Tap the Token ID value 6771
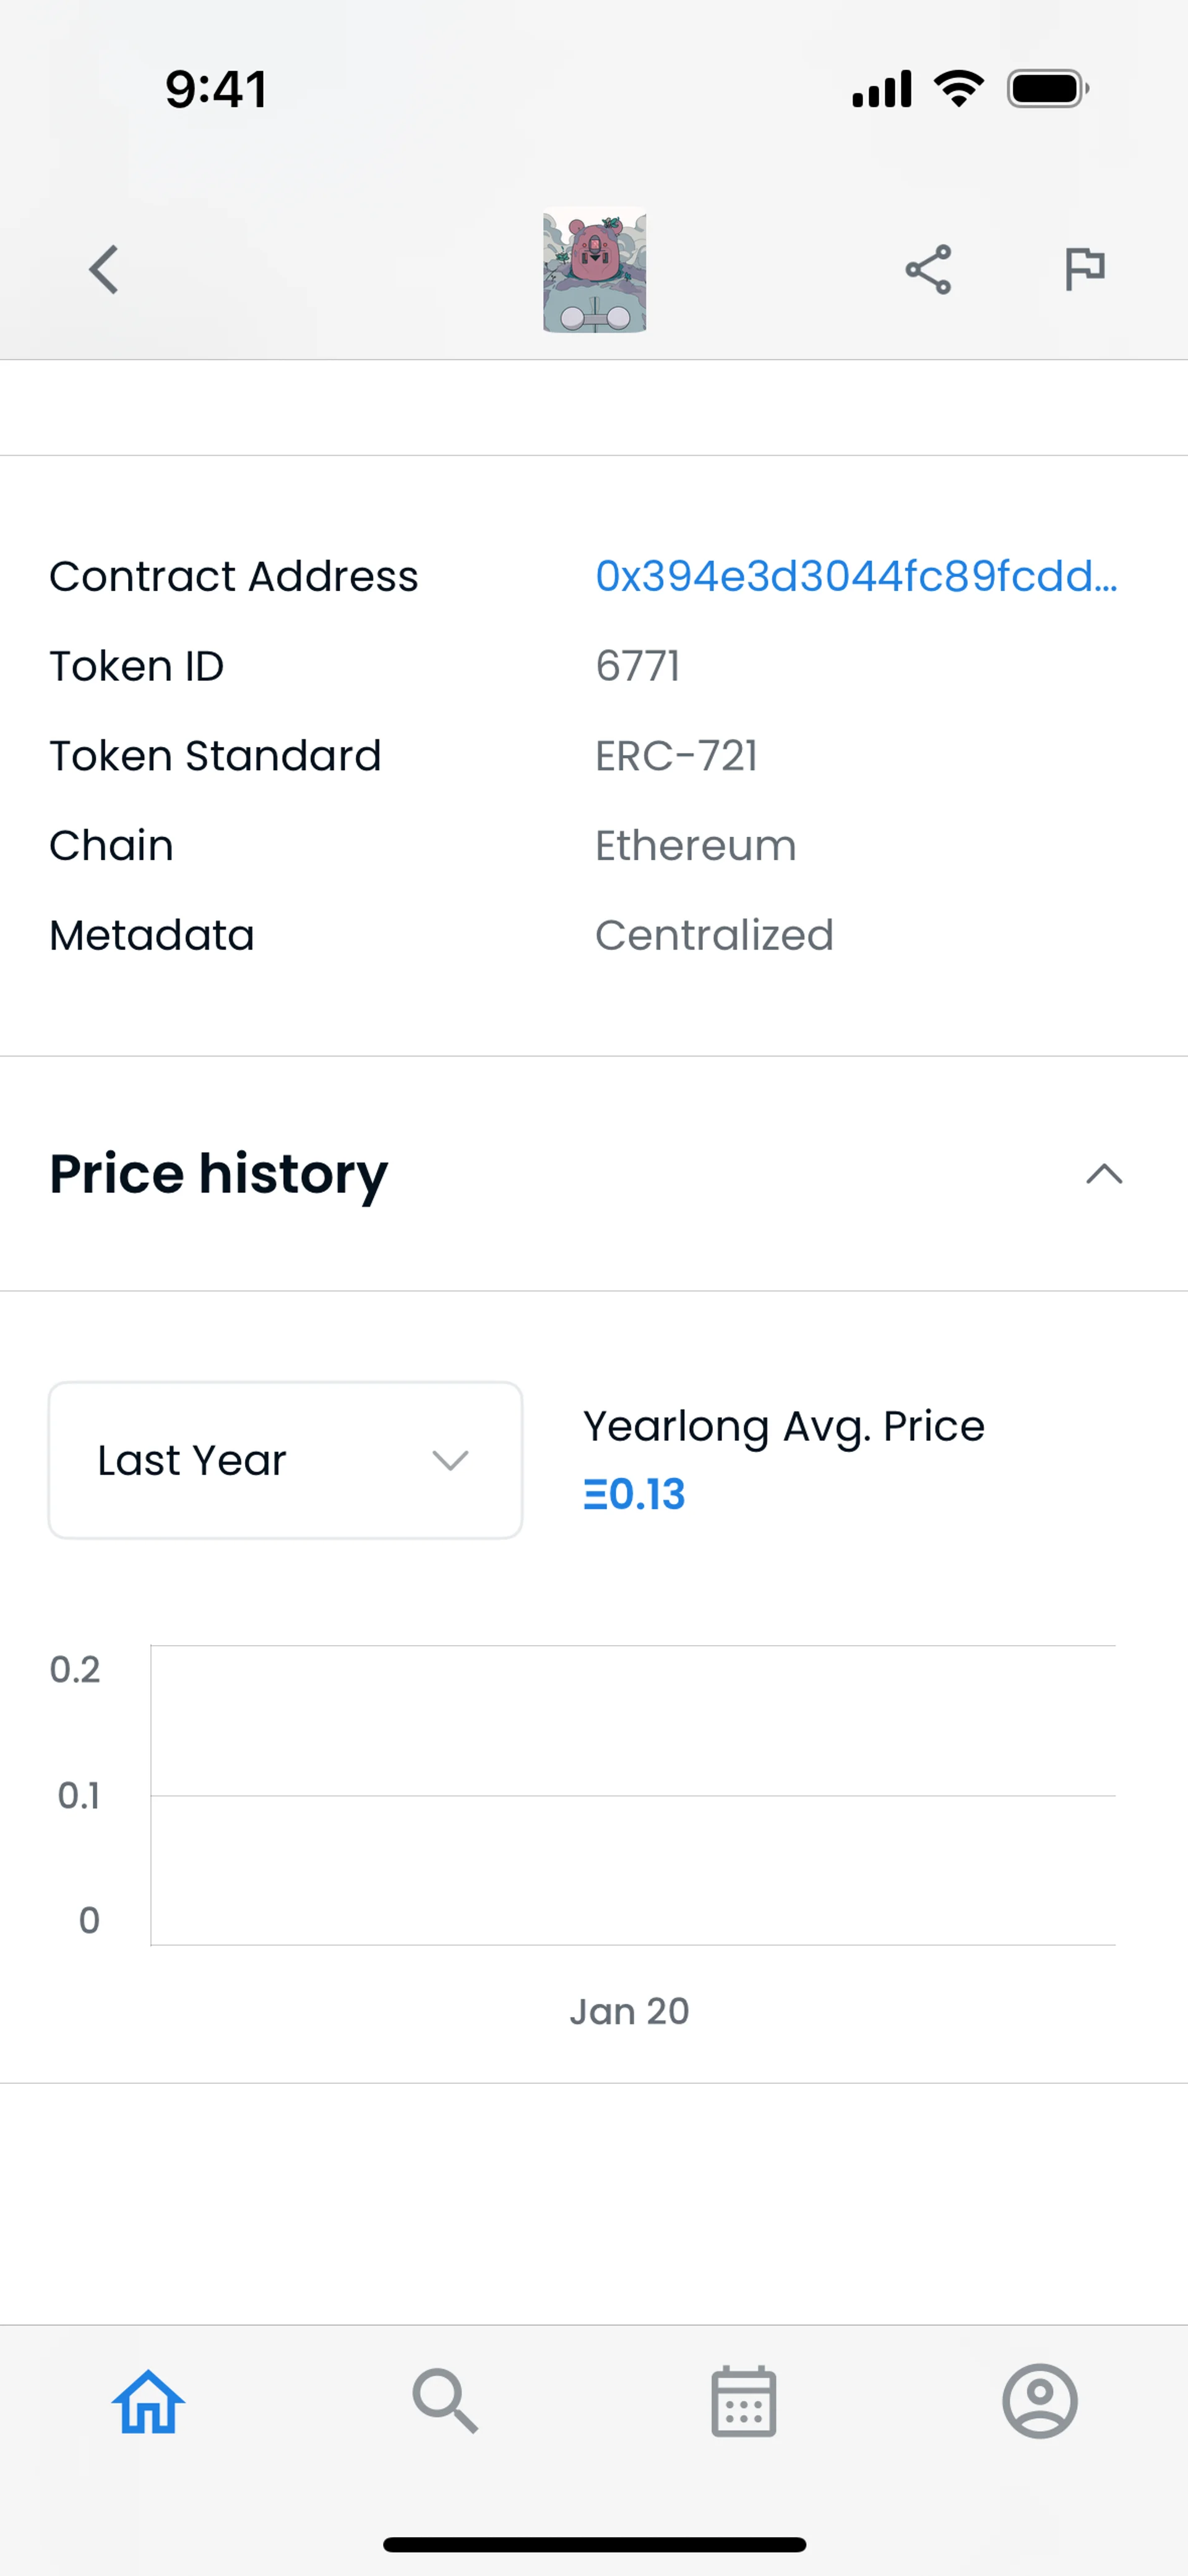Viewport: 1188px width, 2576px height. point(638,667)
